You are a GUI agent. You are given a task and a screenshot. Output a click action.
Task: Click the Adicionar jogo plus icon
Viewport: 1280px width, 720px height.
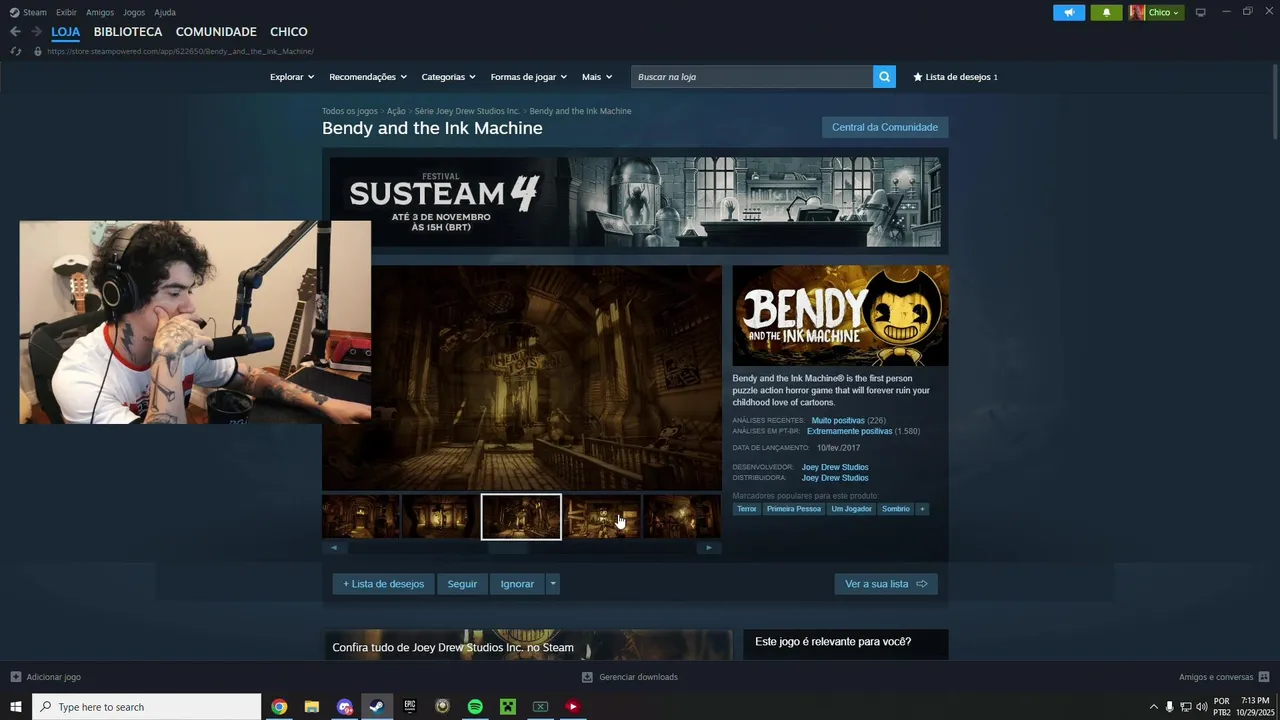coord(15,677)
